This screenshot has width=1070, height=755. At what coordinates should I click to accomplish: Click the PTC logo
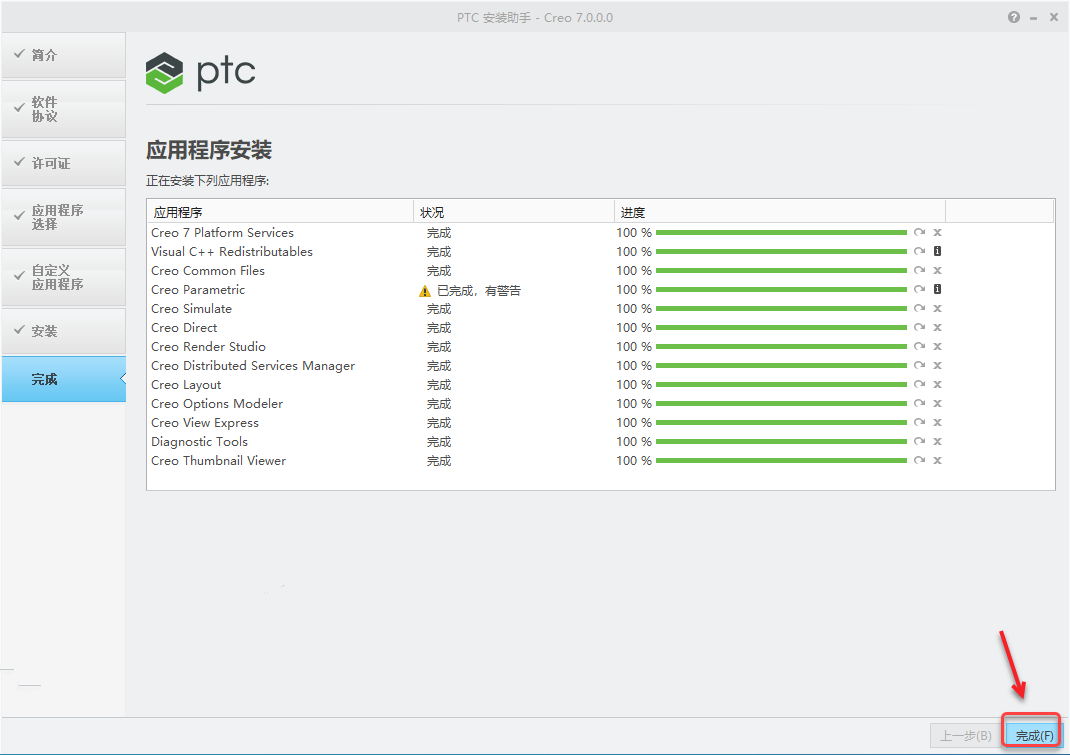click(201, 72)
